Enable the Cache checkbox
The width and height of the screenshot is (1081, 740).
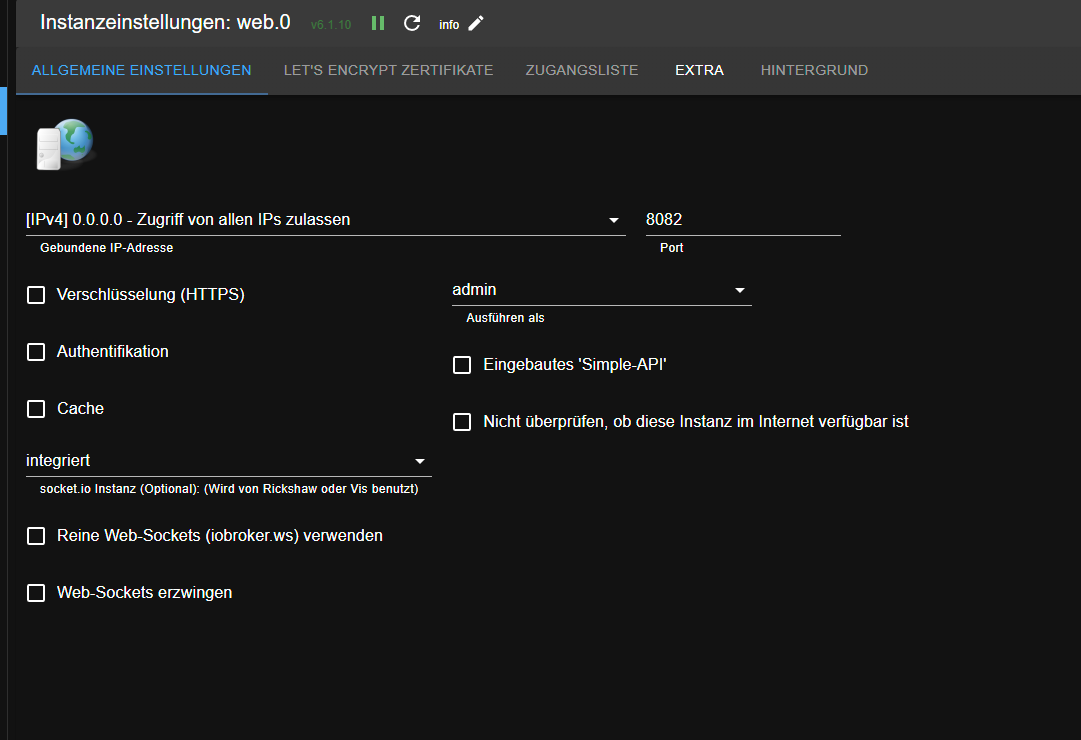pyautogui.click(x=36, y=409)
